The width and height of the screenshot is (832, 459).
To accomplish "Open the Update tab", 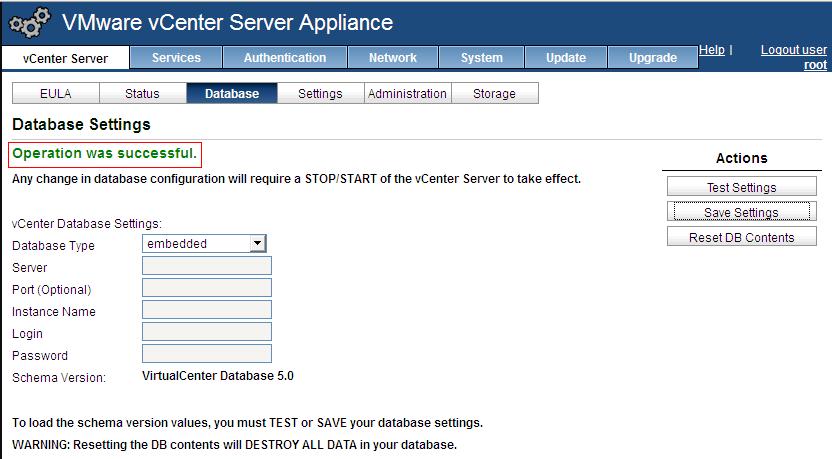I will (566, 57).
